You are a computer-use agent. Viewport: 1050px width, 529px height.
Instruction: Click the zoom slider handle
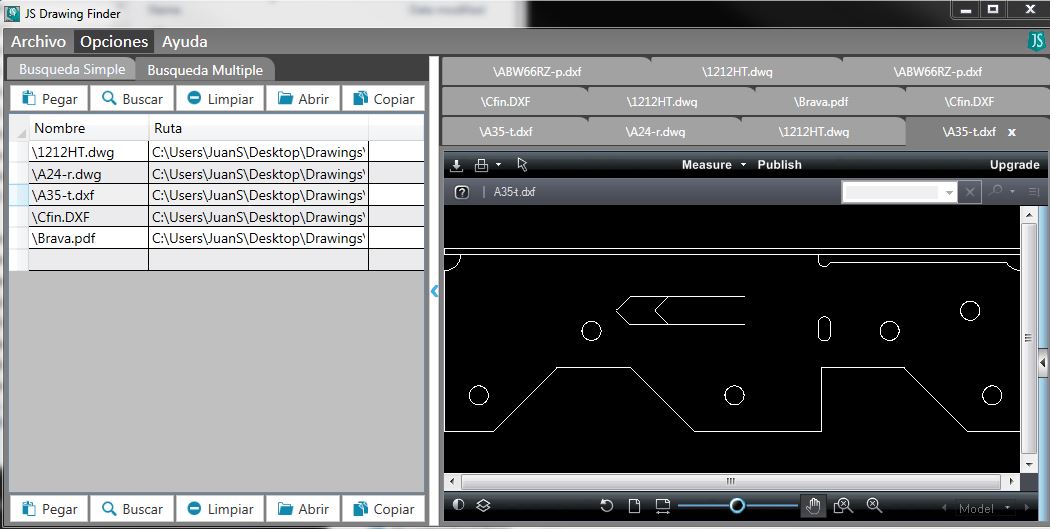point(737,506)
